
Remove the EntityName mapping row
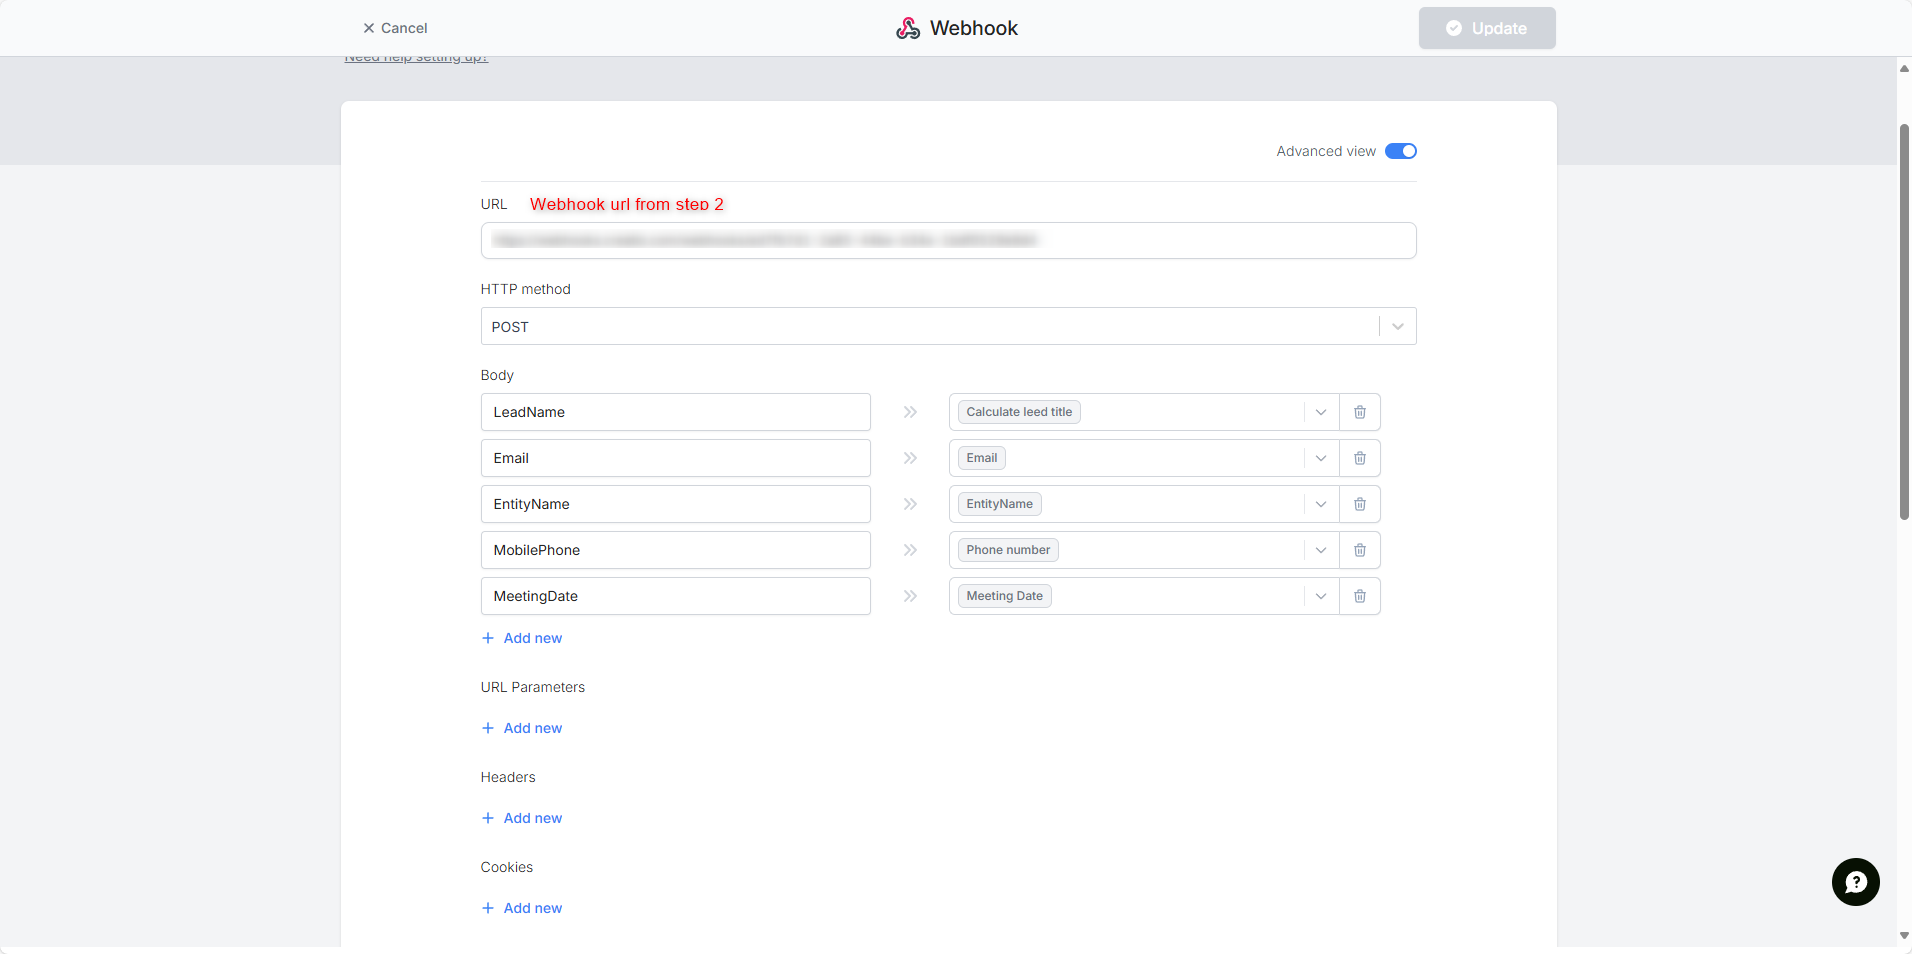[1359, 504]
